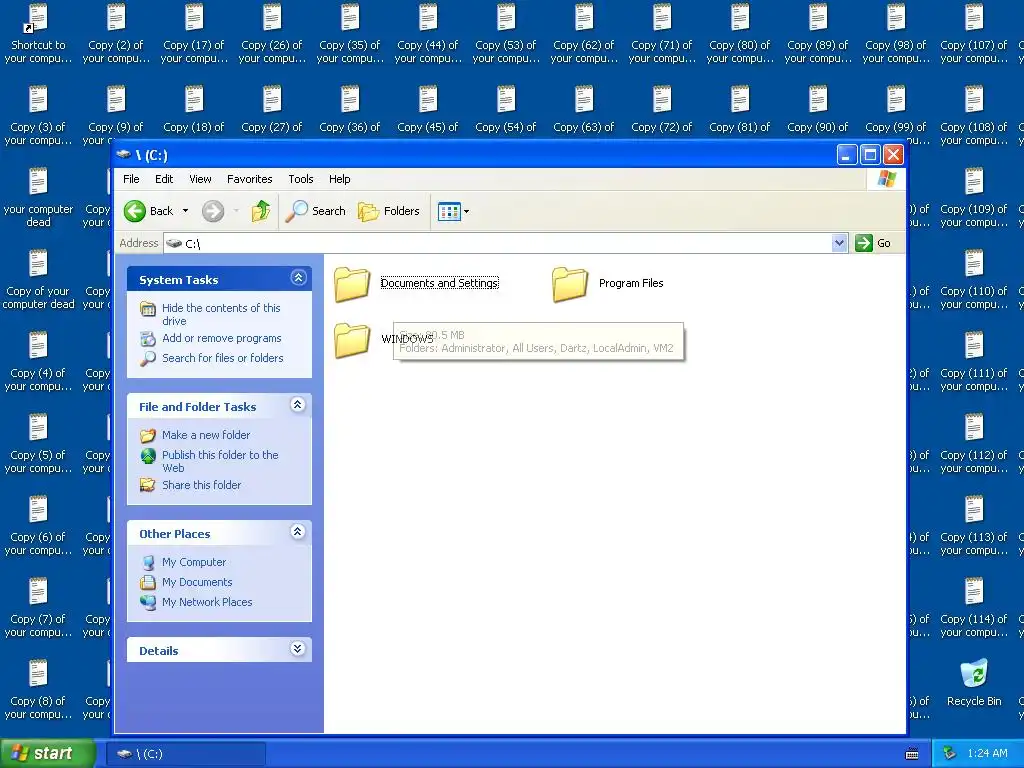Click the Start button on the taskbar

pyautogui.click(x=47, y=754)
